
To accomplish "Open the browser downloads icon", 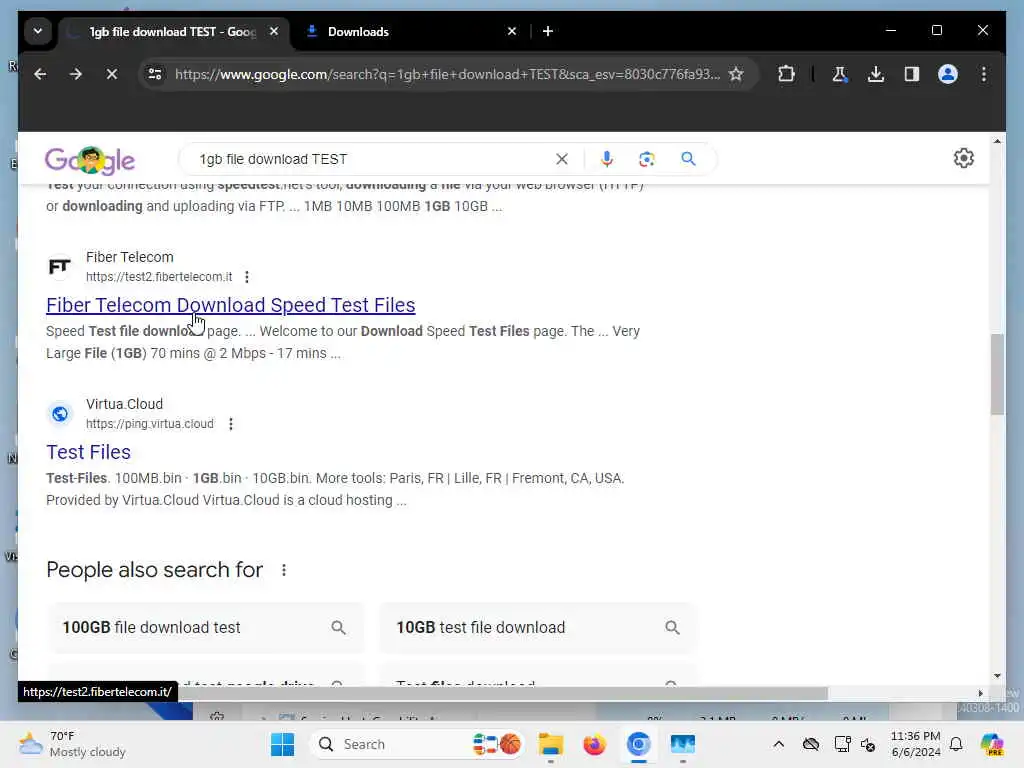I will pyautogui.click(x=876, y=74).
